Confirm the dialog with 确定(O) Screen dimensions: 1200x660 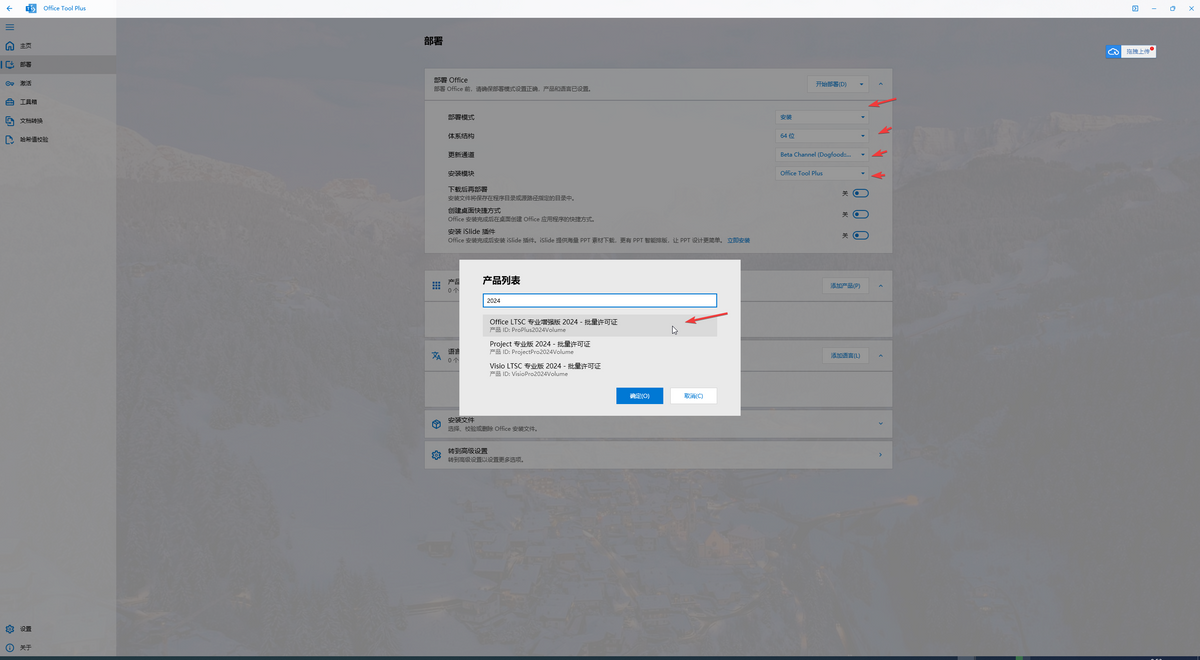tap(640, 396)
